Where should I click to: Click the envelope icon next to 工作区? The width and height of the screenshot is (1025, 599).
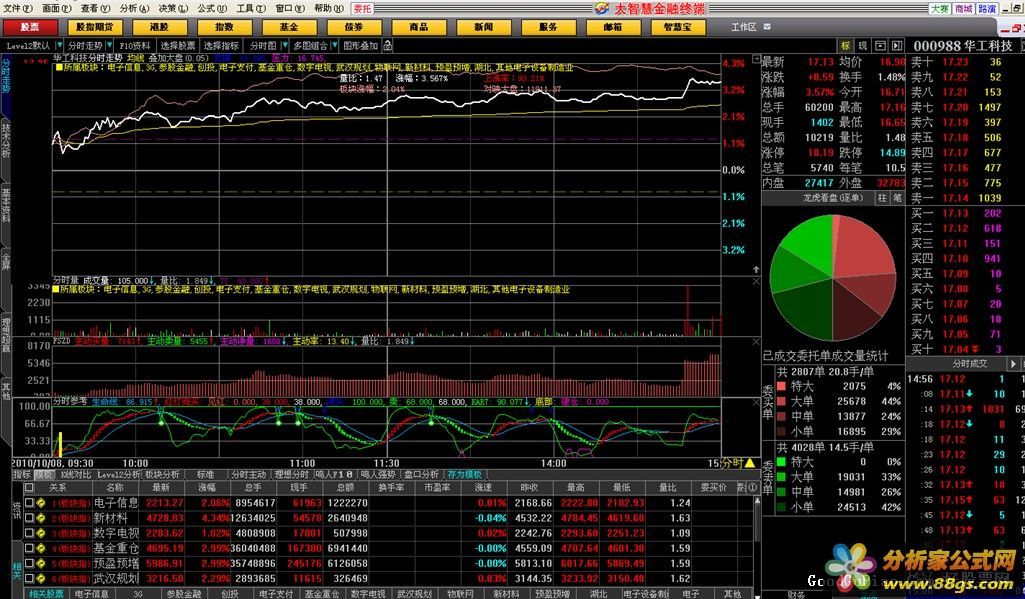(767, 27)
